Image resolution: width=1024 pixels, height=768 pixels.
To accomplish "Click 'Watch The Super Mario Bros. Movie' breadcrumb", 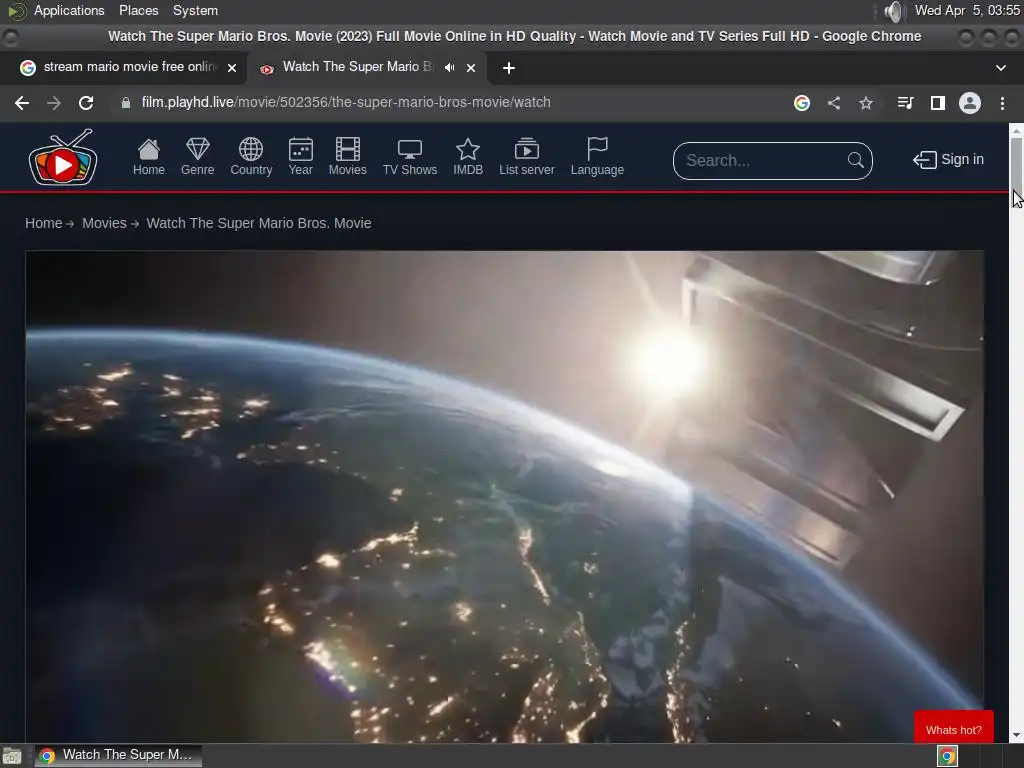I will pos(259,223).
